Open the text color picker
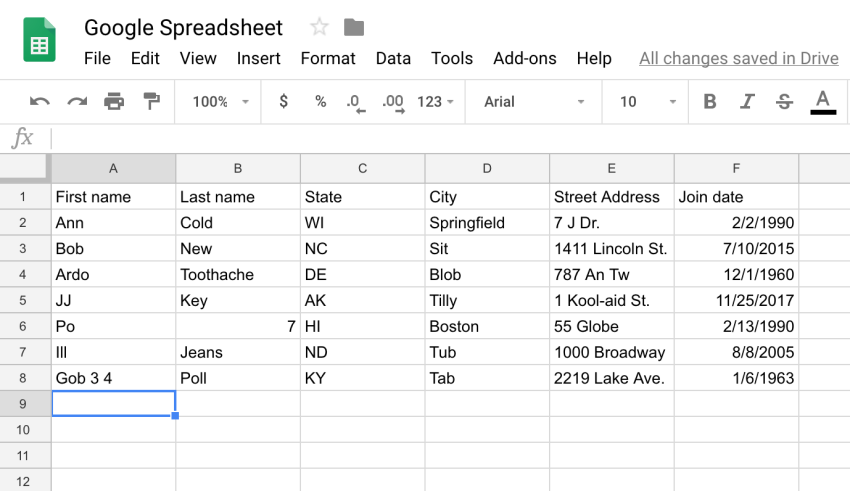This screenshot has width=850, height=491. [x=823, y=101]
